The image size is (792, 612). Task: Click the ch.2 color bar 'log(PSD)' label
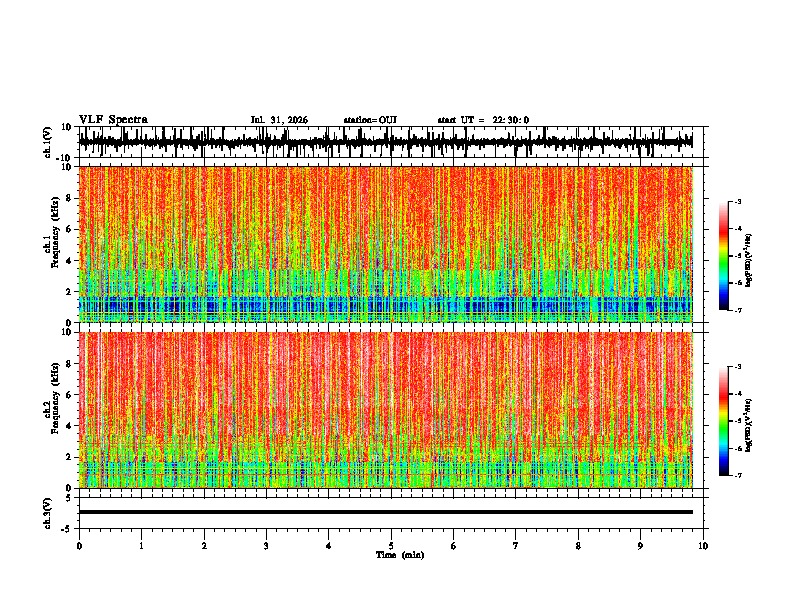pyautogui.click(x=749, y=425)
